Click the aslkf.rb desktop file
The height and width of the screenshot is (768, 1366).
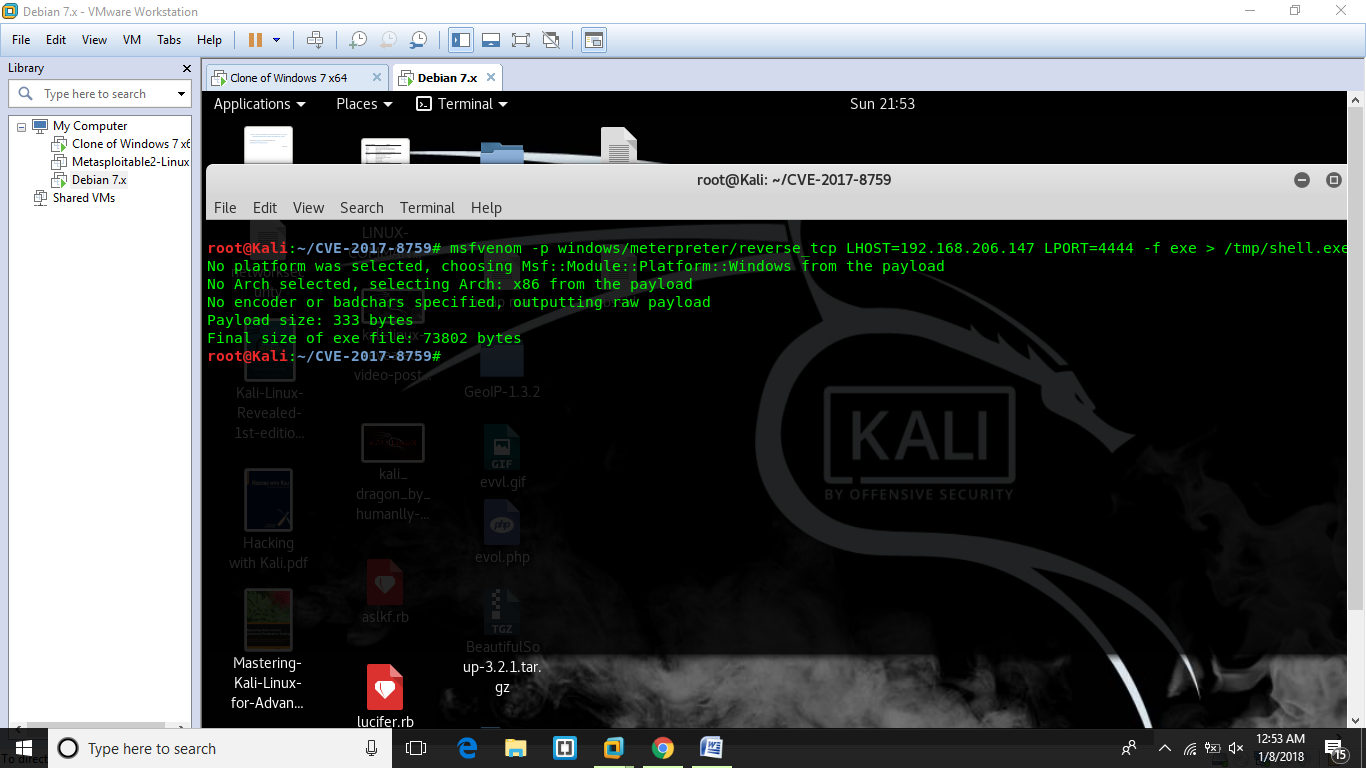385,592
